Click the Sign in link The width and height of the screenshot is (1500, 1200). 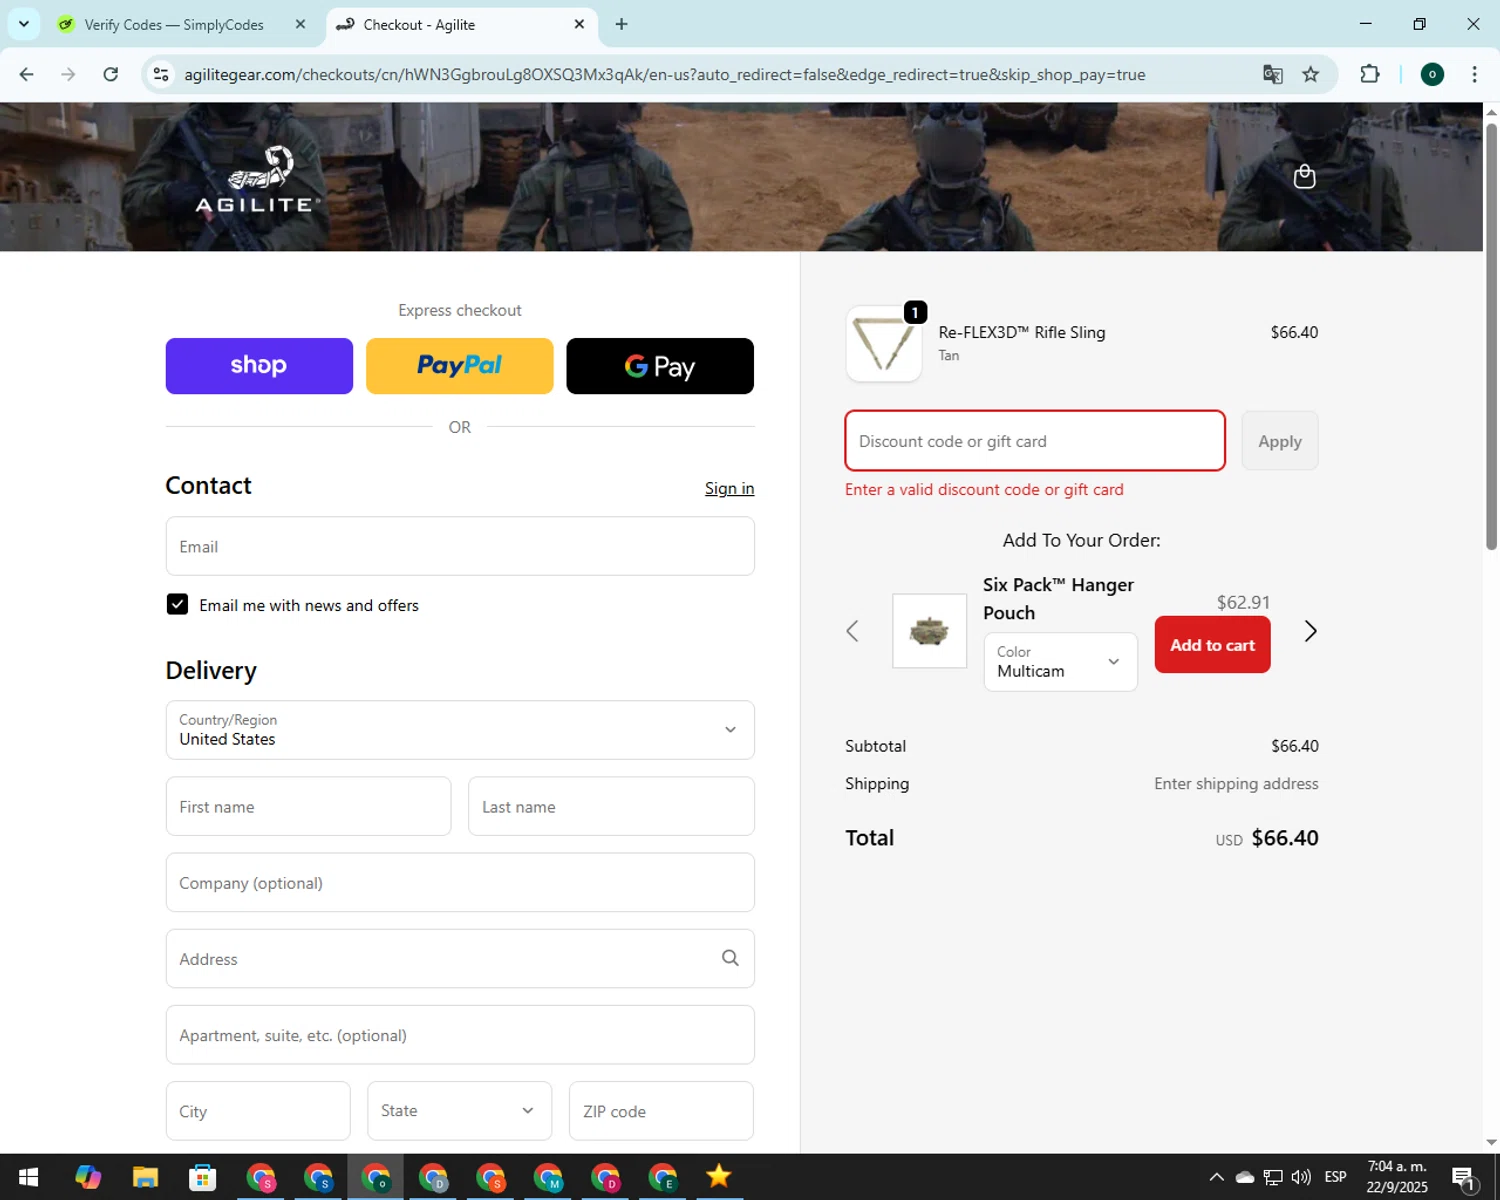(729, 488)
